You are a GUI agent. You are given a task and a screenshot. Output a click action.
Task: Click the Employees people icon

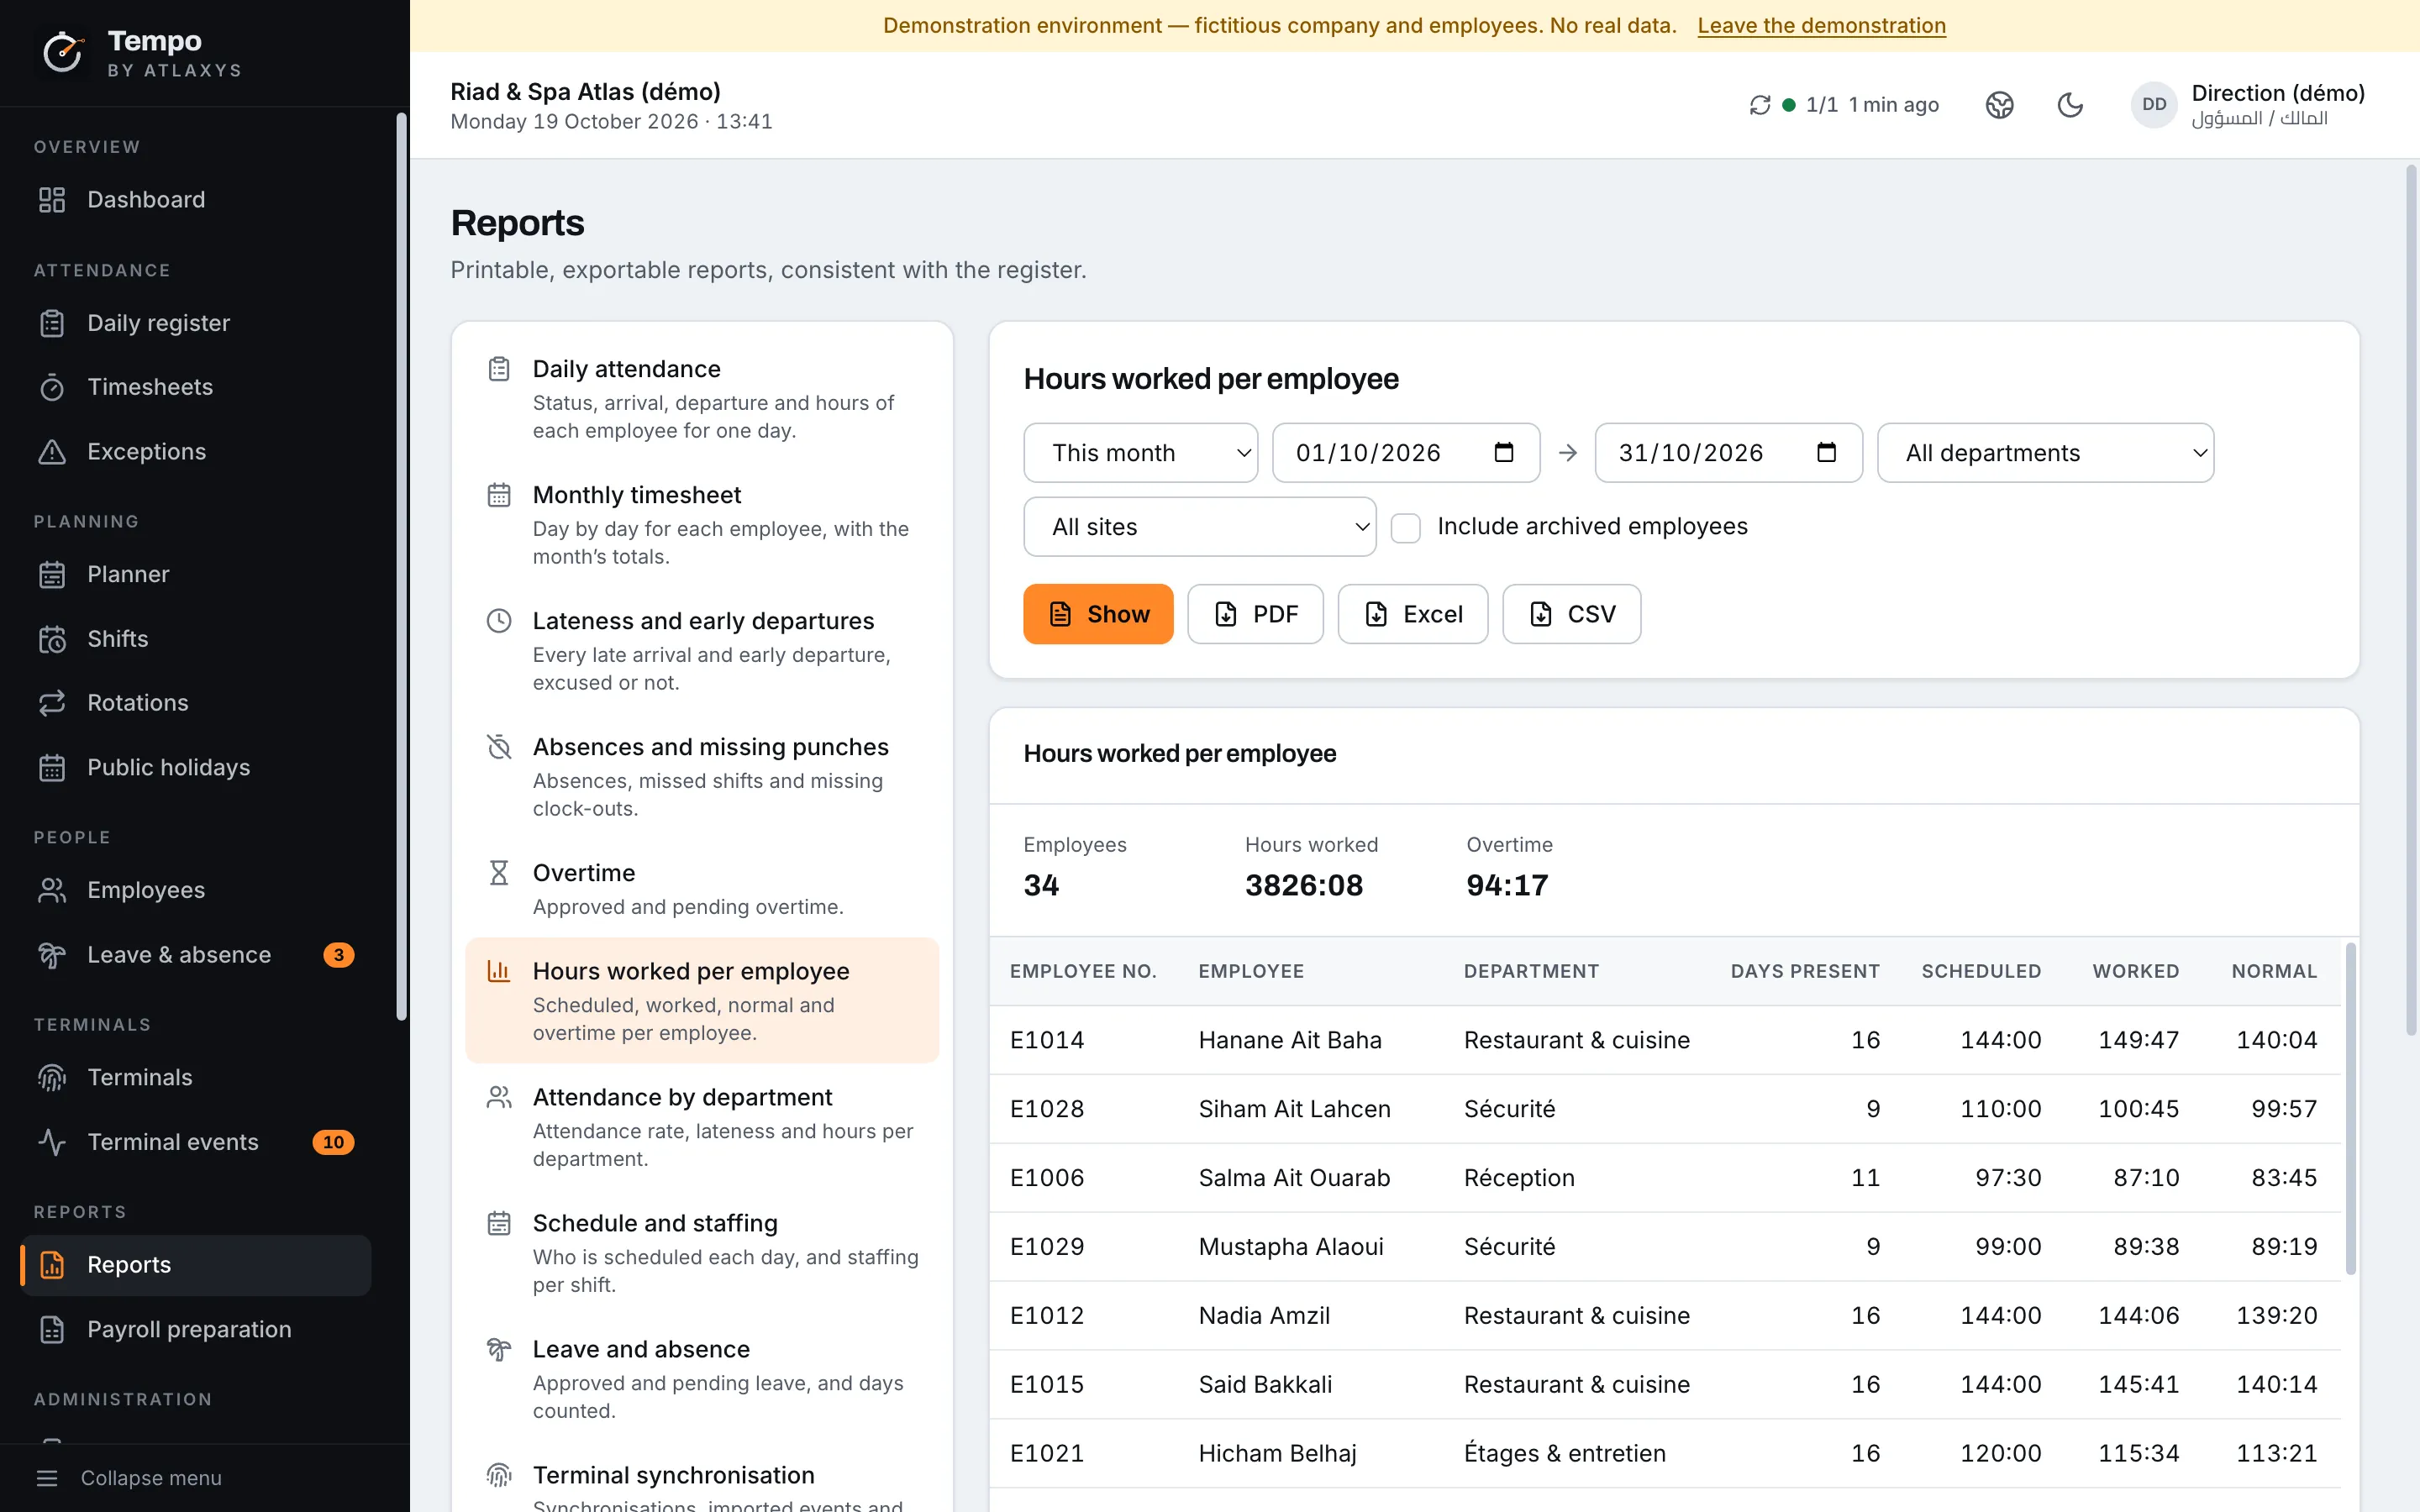click(52, 890)
